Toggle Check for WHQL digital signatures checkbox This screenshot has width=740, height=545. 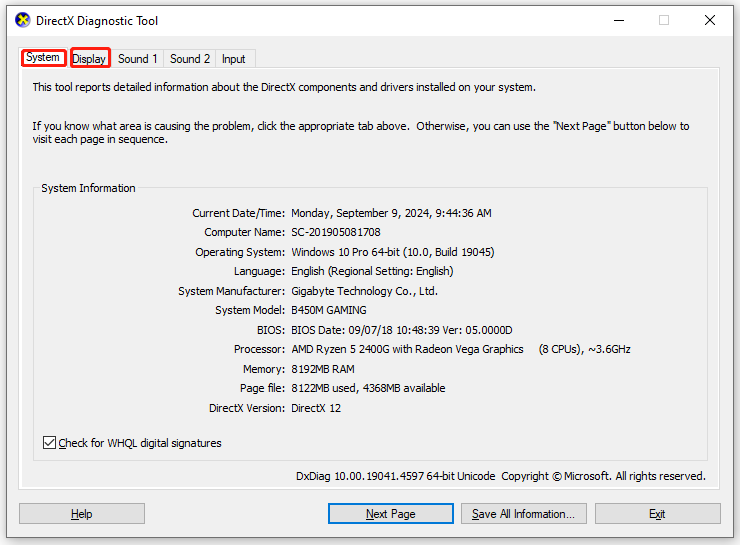tap(50, 443)
